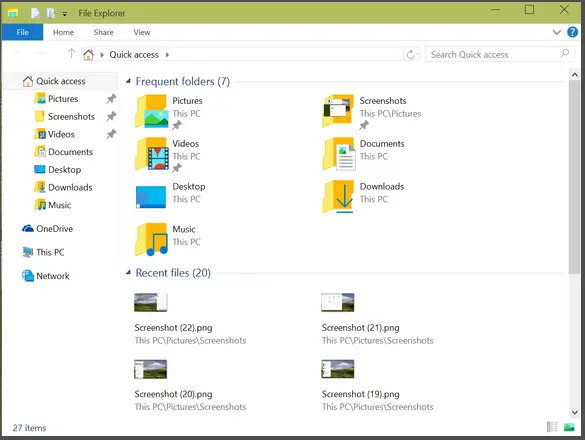Viewport: 585px width, 440px height.
Task: Click the scrollbar up arrow
Action: coord(575,75)
